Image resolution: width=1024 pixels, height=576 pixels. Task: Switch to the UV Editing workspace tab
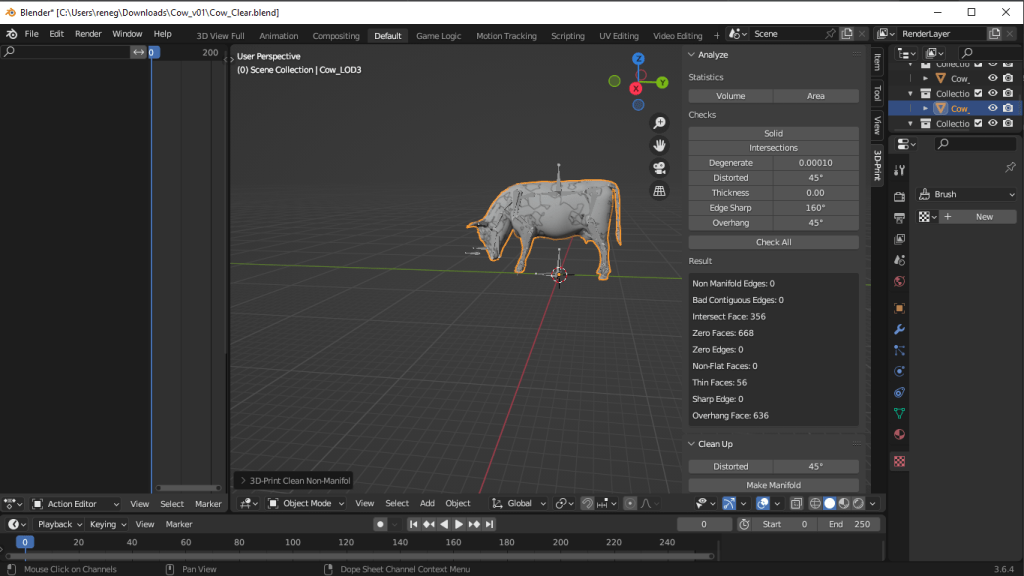(x=618, y=36)
